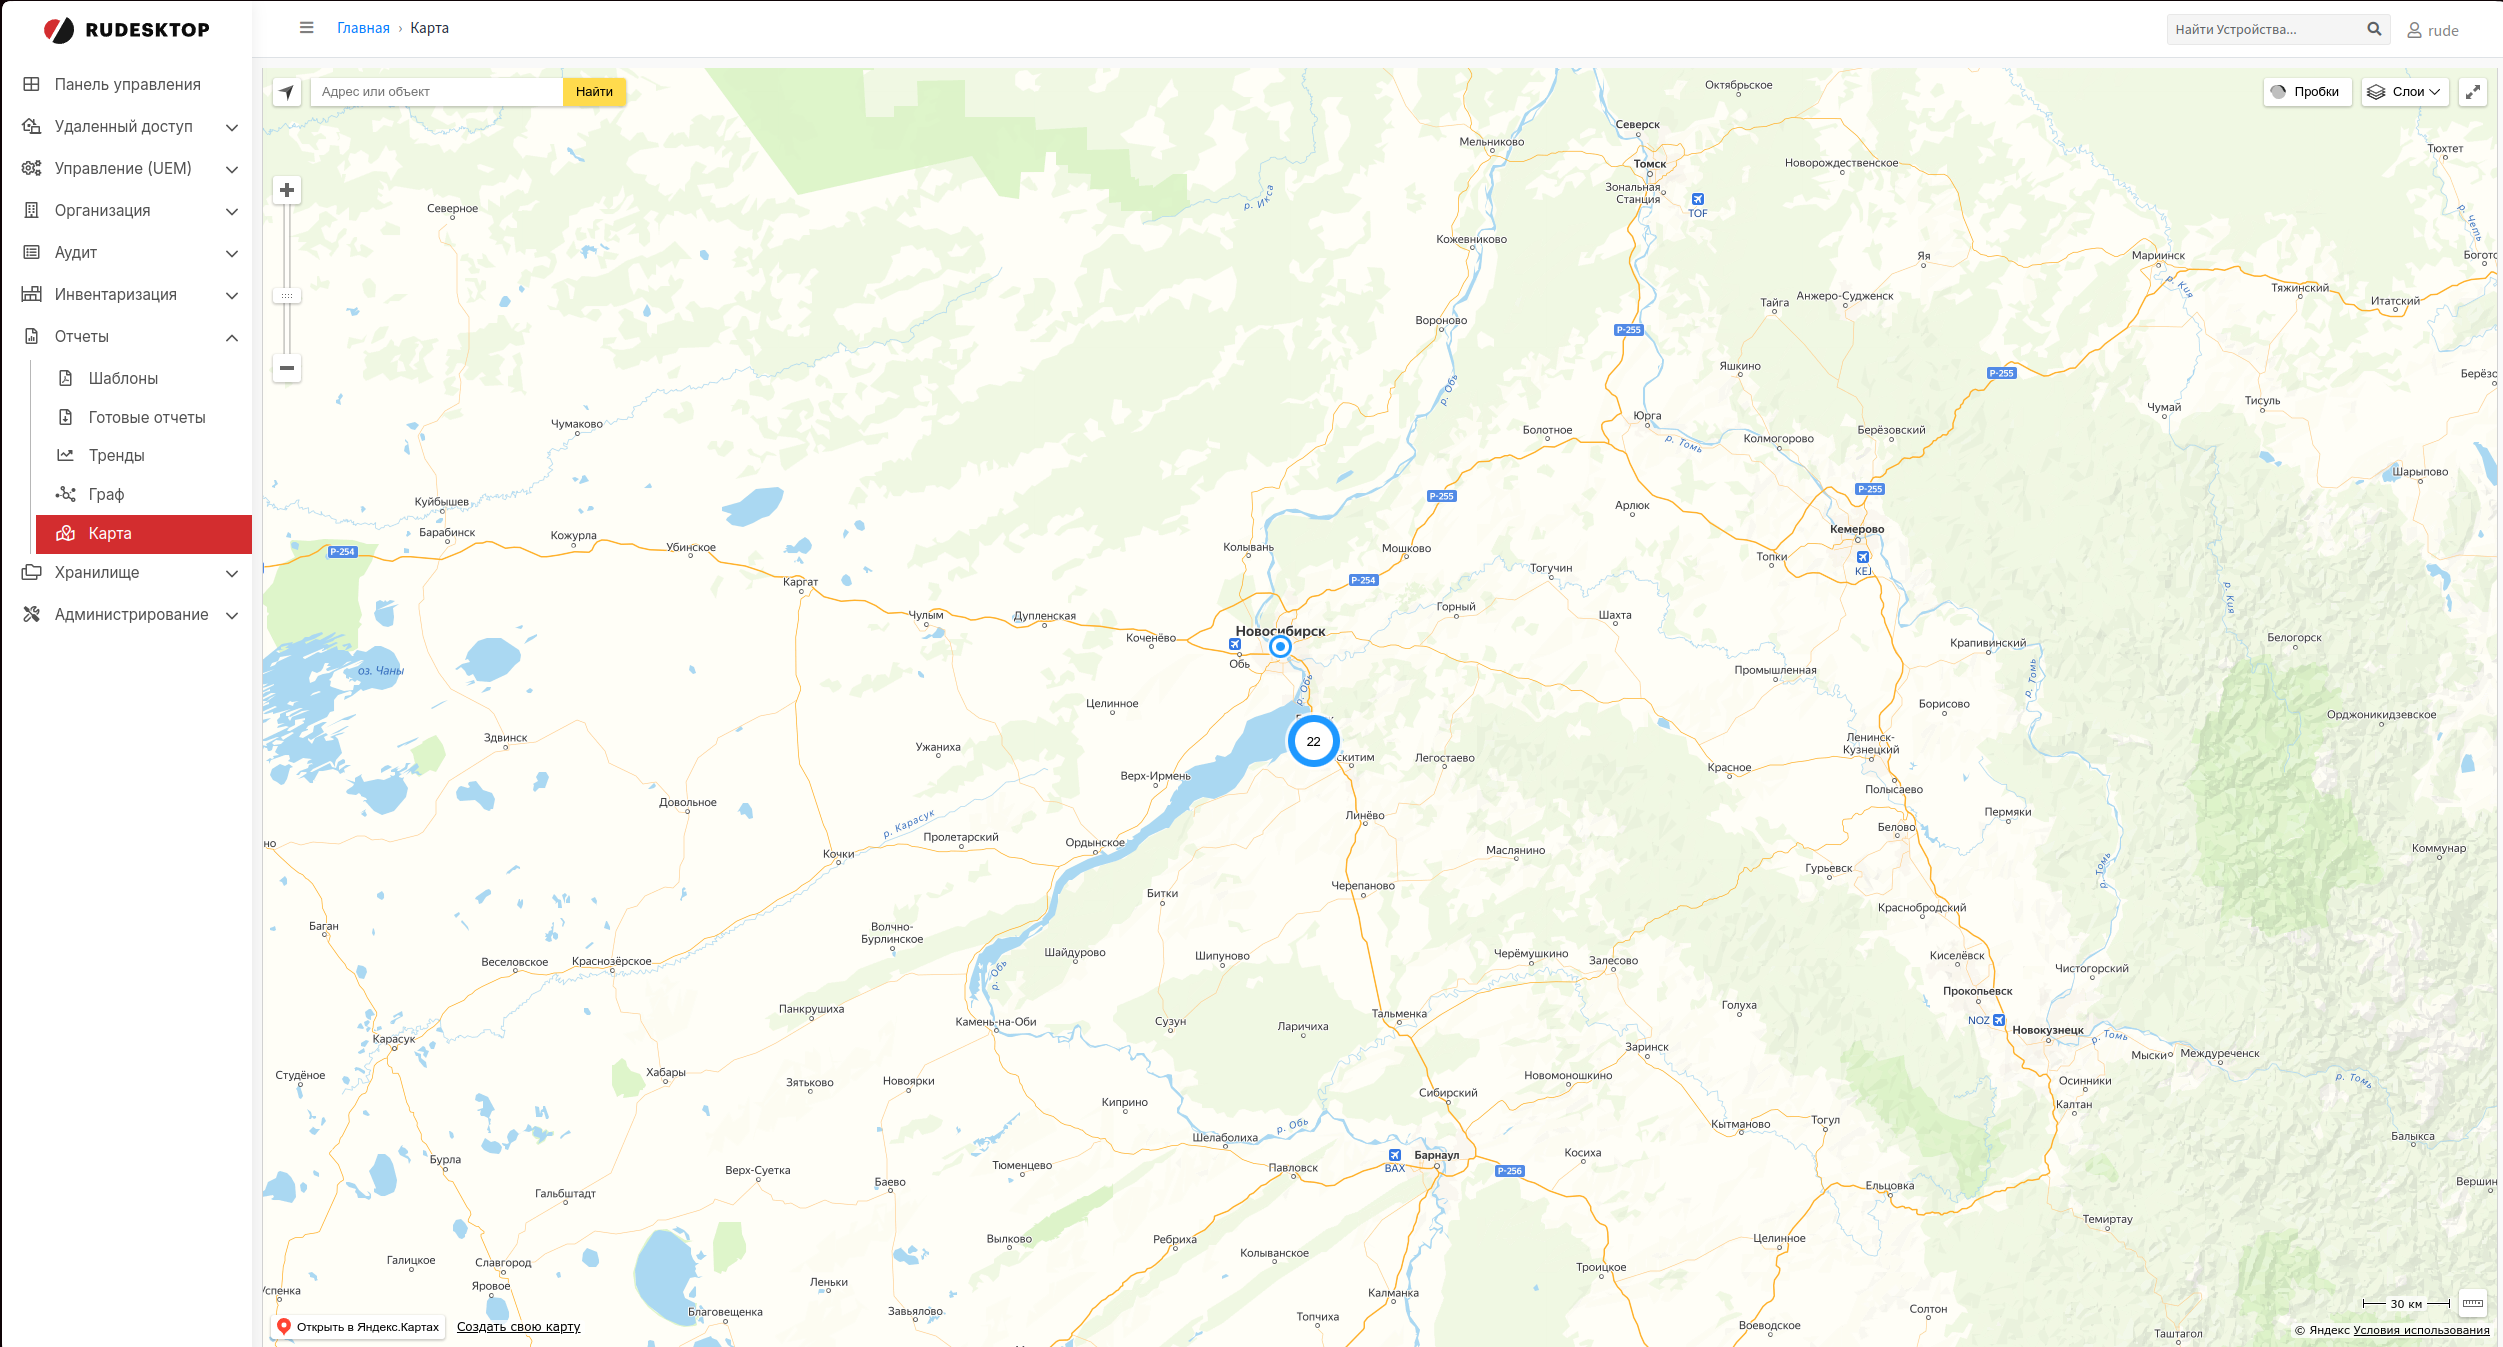Follow the Создать свою карту link
Viewport: 2503px width, 1347px height.
(x=518, y=1327)
